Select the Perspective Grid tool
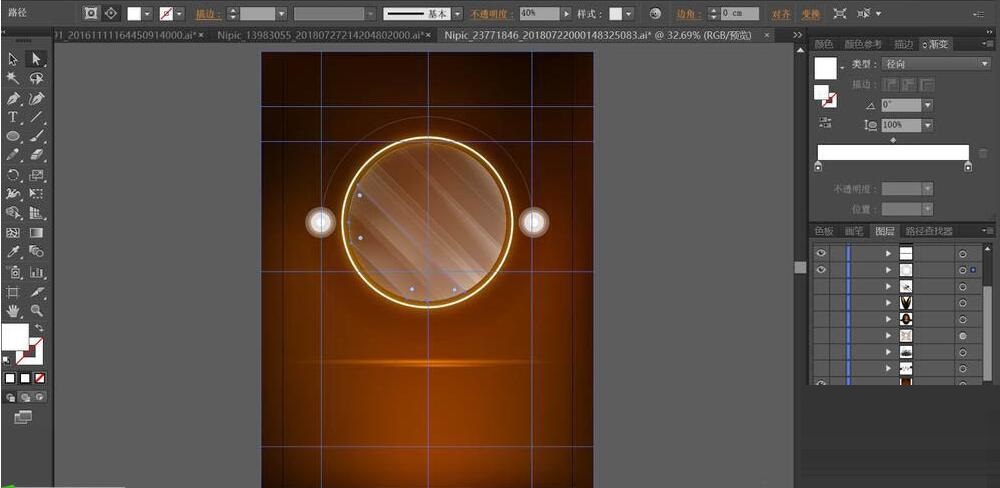1000x488 pixels. [36, 213]
